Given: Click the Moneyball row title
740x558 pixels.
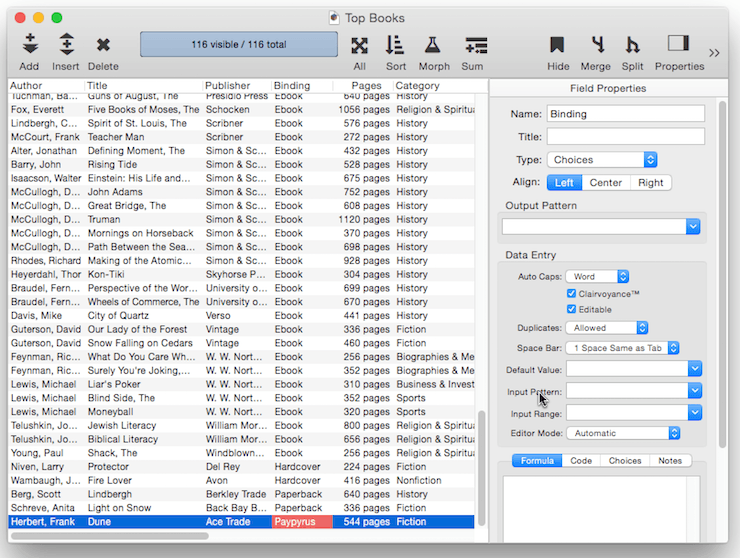Looking at the screenshot, I should [110, 412].
